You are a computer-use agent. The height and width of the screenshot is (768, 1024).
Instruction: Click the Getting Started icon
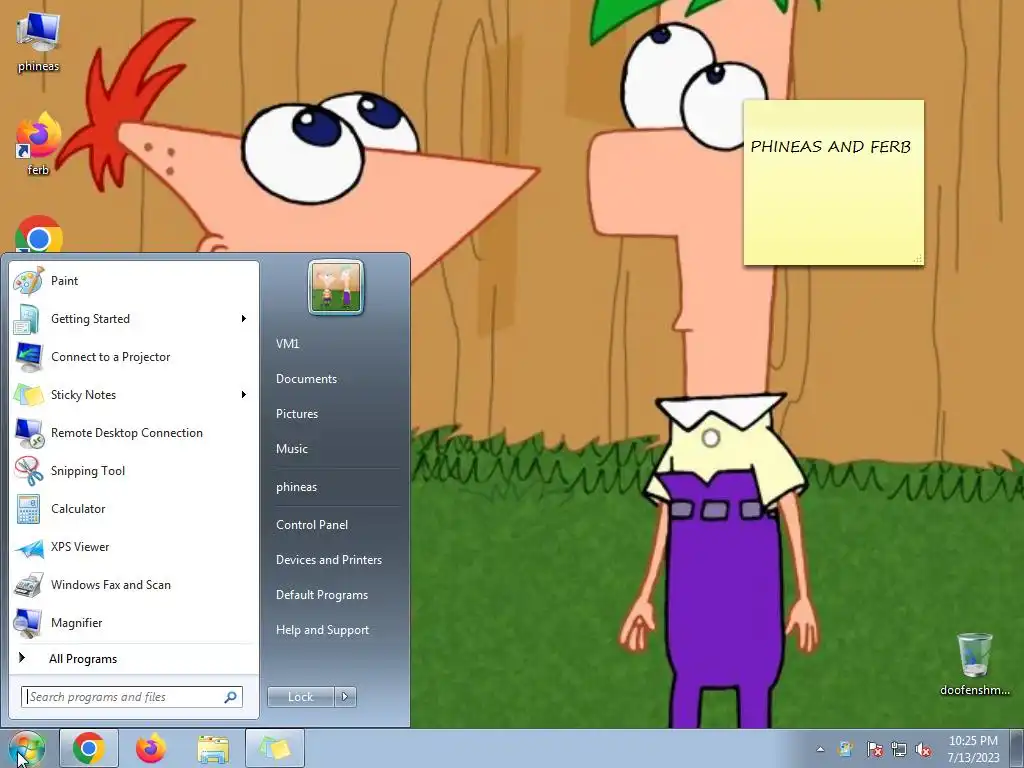point(29,319)
